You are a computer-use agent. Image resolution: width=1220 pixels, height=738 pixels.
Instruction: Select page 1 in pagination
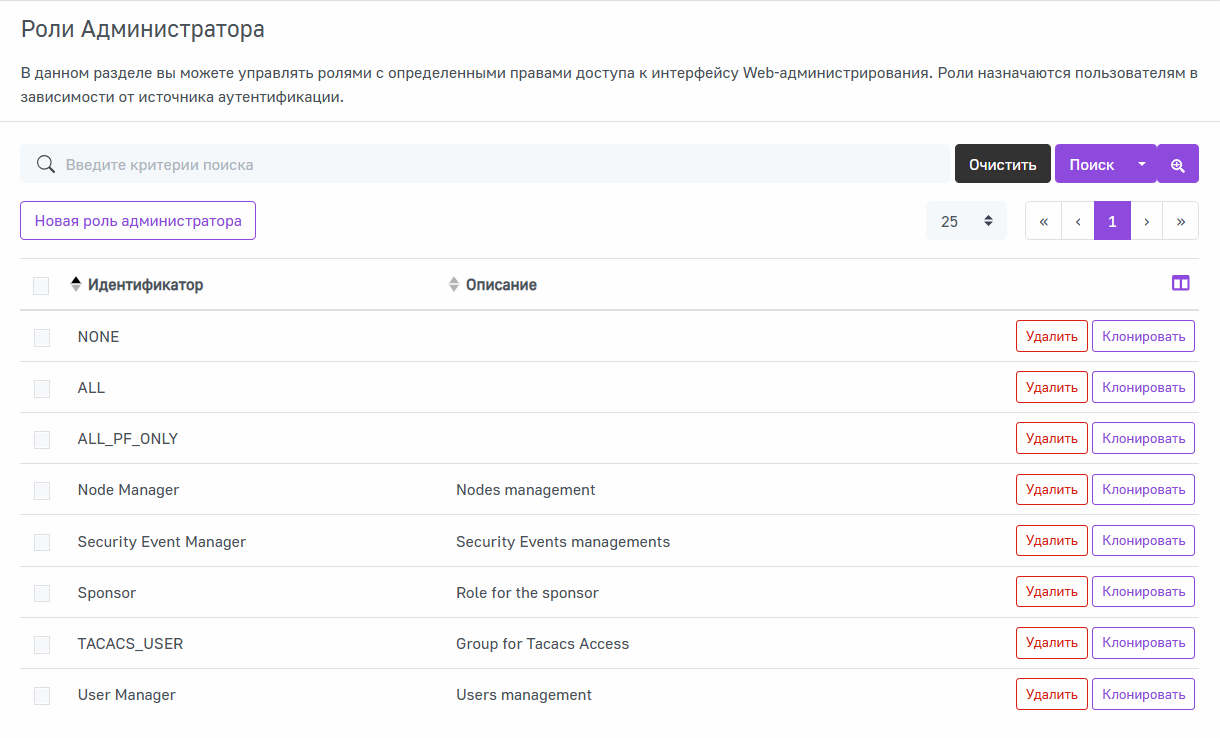pos(1112,221)
